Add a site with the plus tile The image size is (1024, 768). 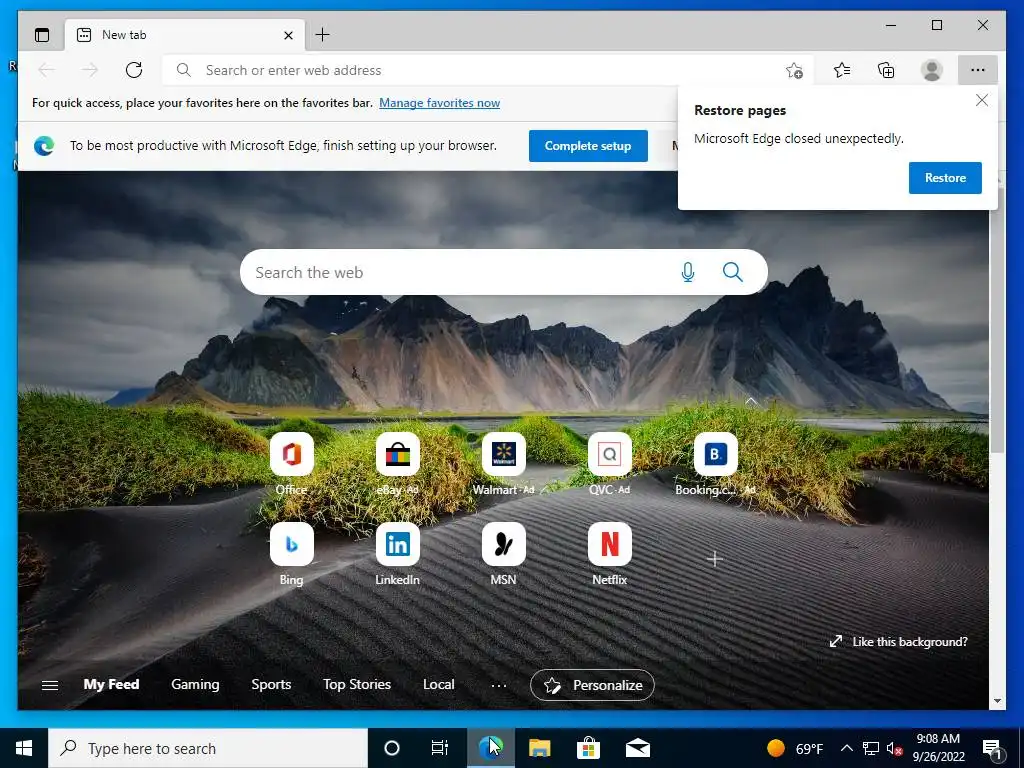point(714,559)
